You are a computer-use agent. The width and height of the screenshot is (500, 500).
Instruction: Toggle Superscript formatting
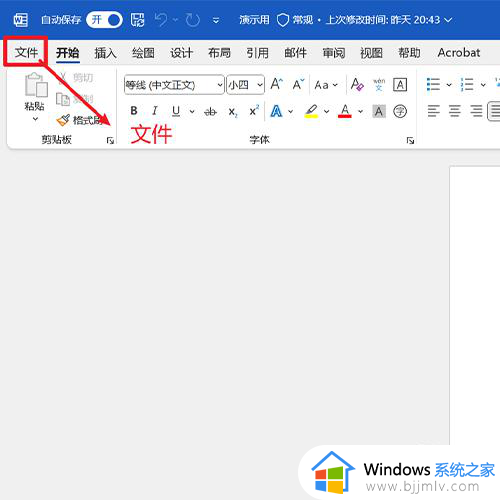[x=254, y=111]
